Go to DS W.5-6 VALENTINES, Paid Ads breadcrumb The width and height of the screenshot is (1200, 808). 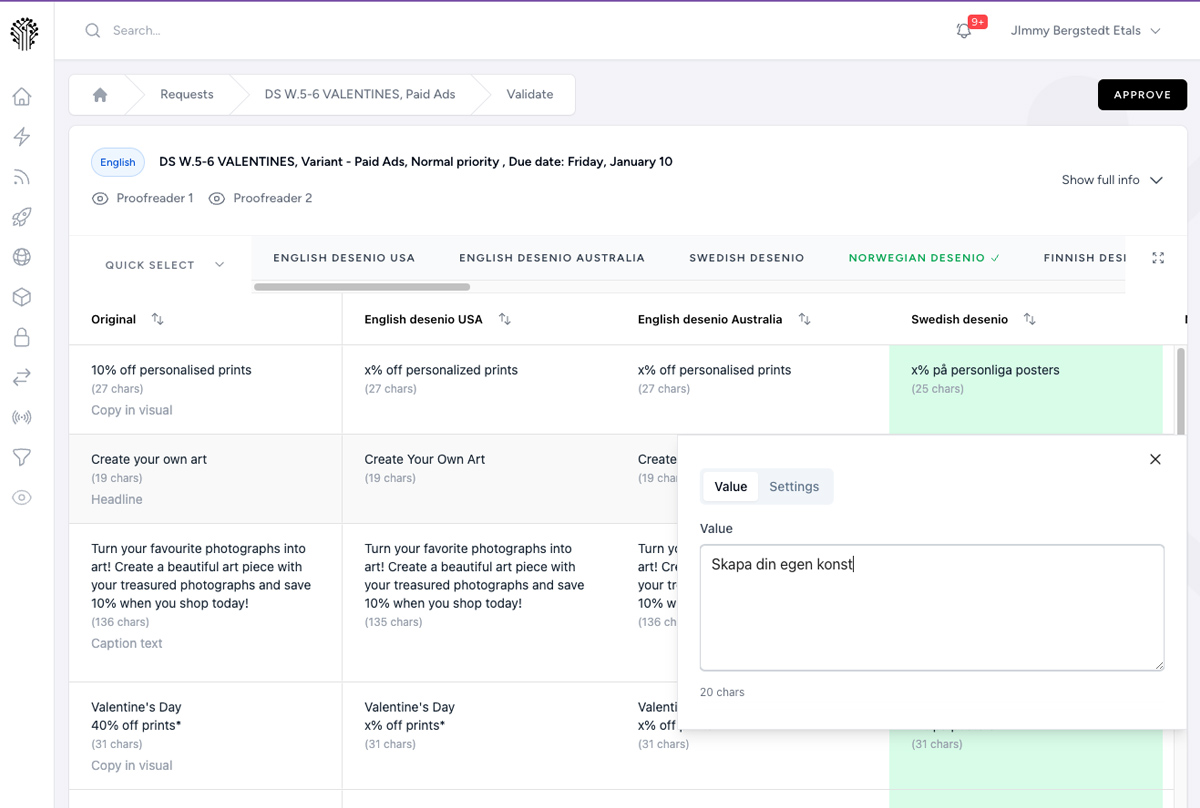tap(360, 94)
